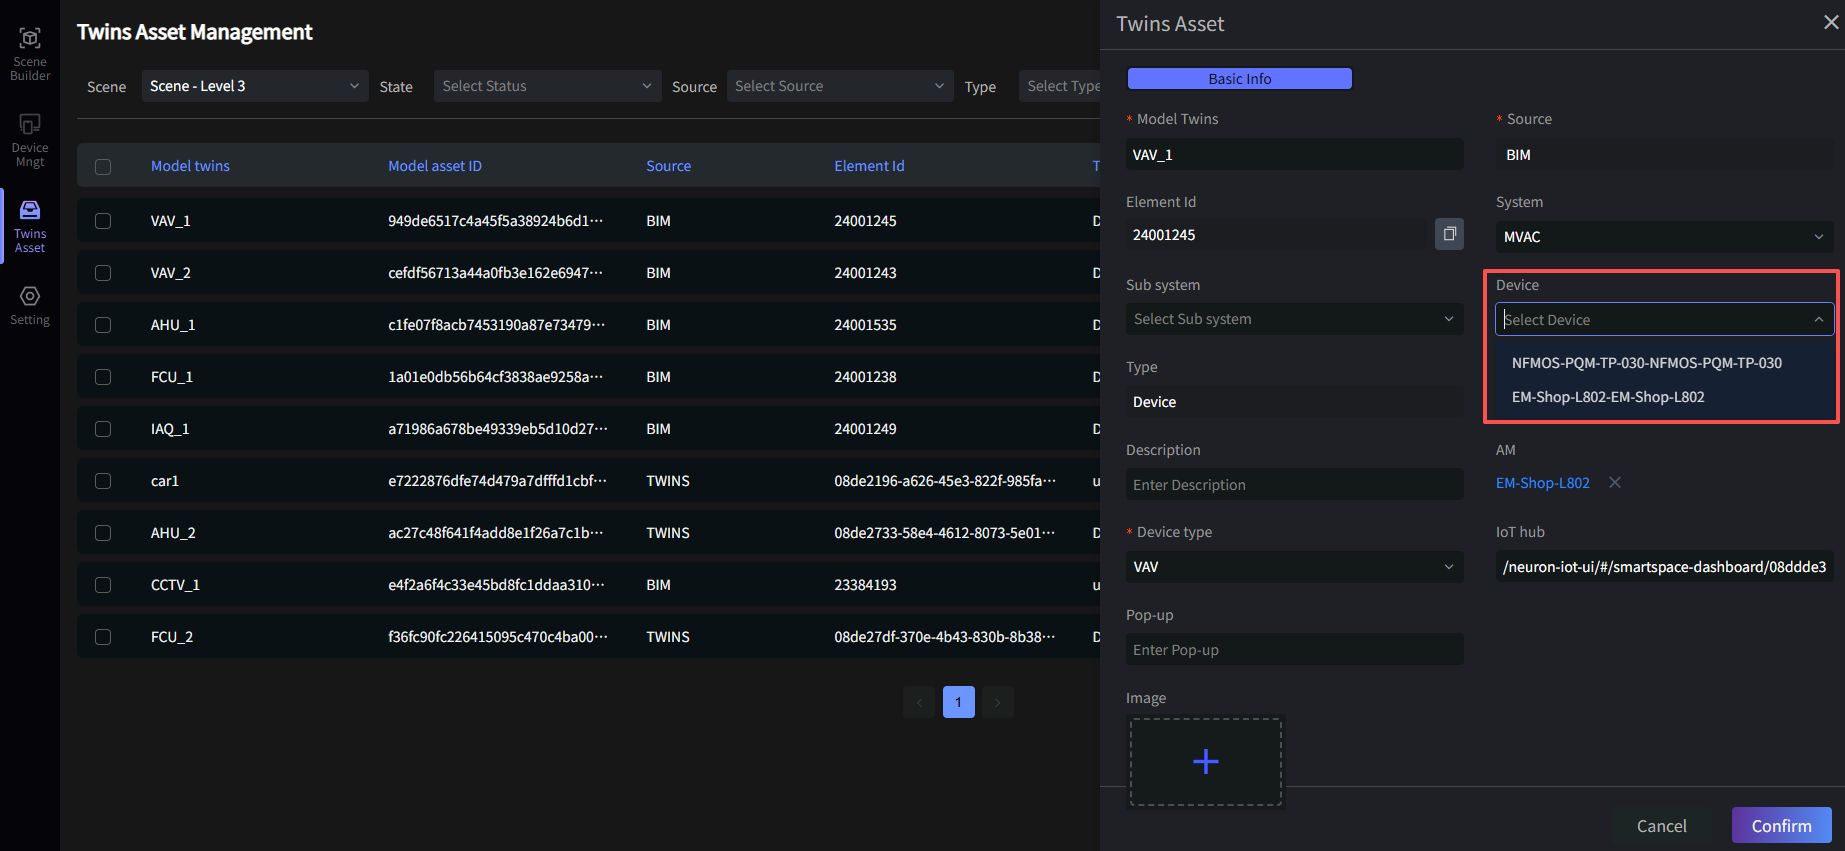Click the plus icon to add image
The width and height of the screenshot is (1845, 851).
click(1205, 762)
